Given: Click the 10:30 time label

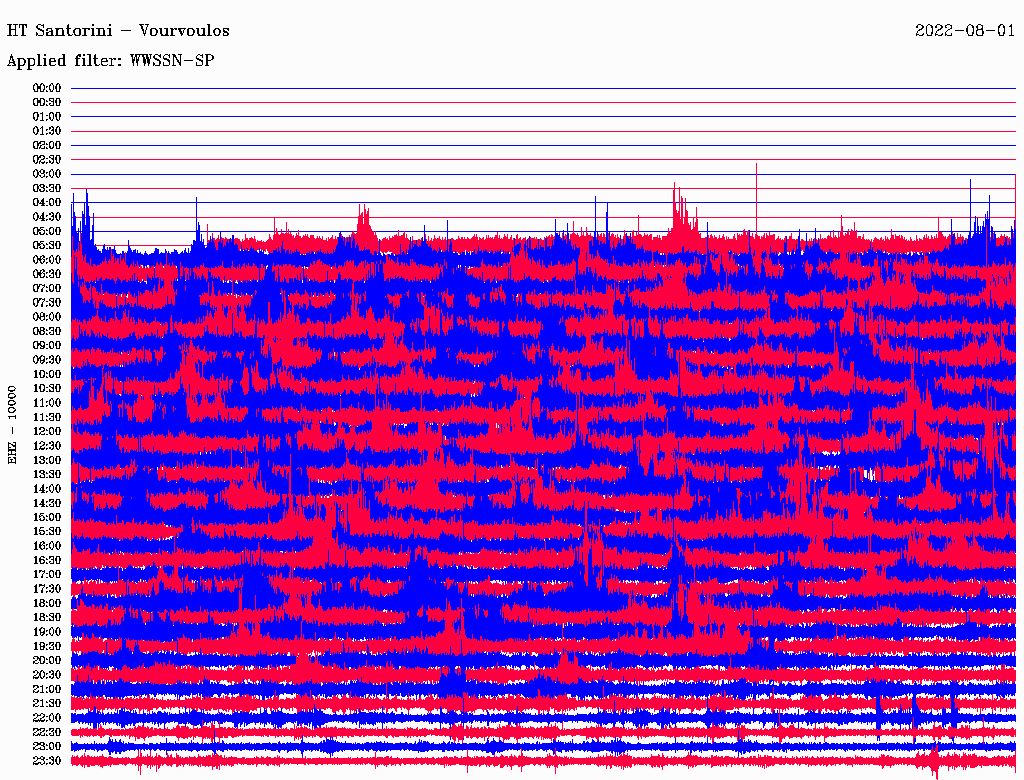Looking at the screenshot, I should tap(47, 388).
